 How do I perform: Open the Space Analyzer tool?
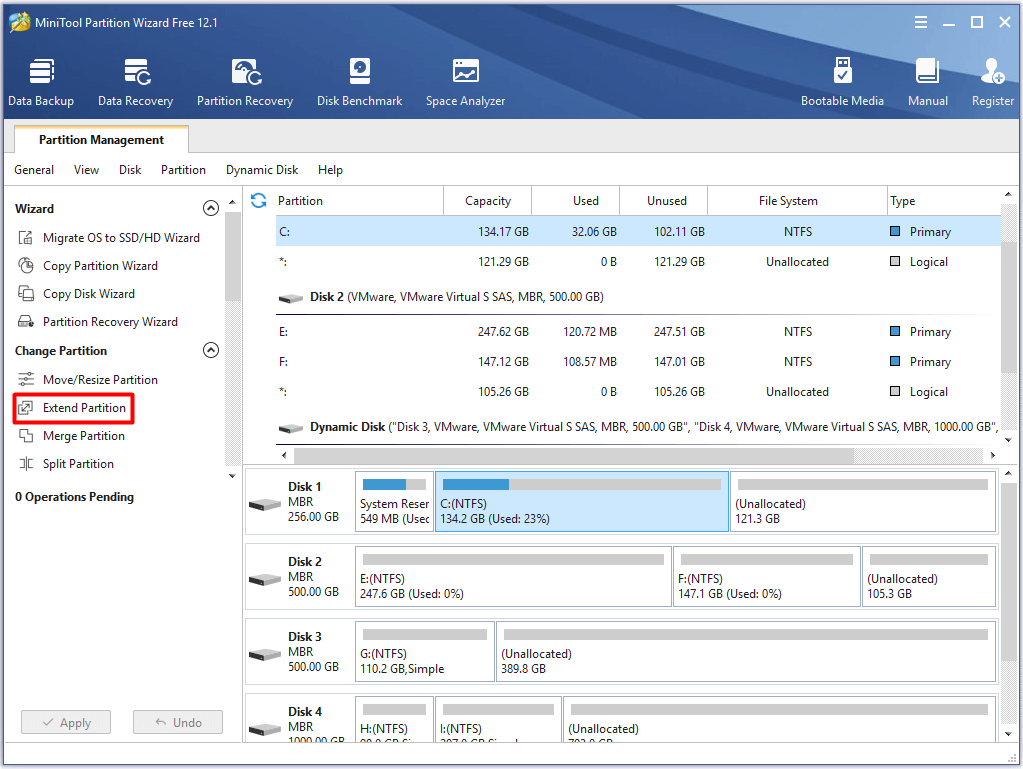click(x=465, y=83)
